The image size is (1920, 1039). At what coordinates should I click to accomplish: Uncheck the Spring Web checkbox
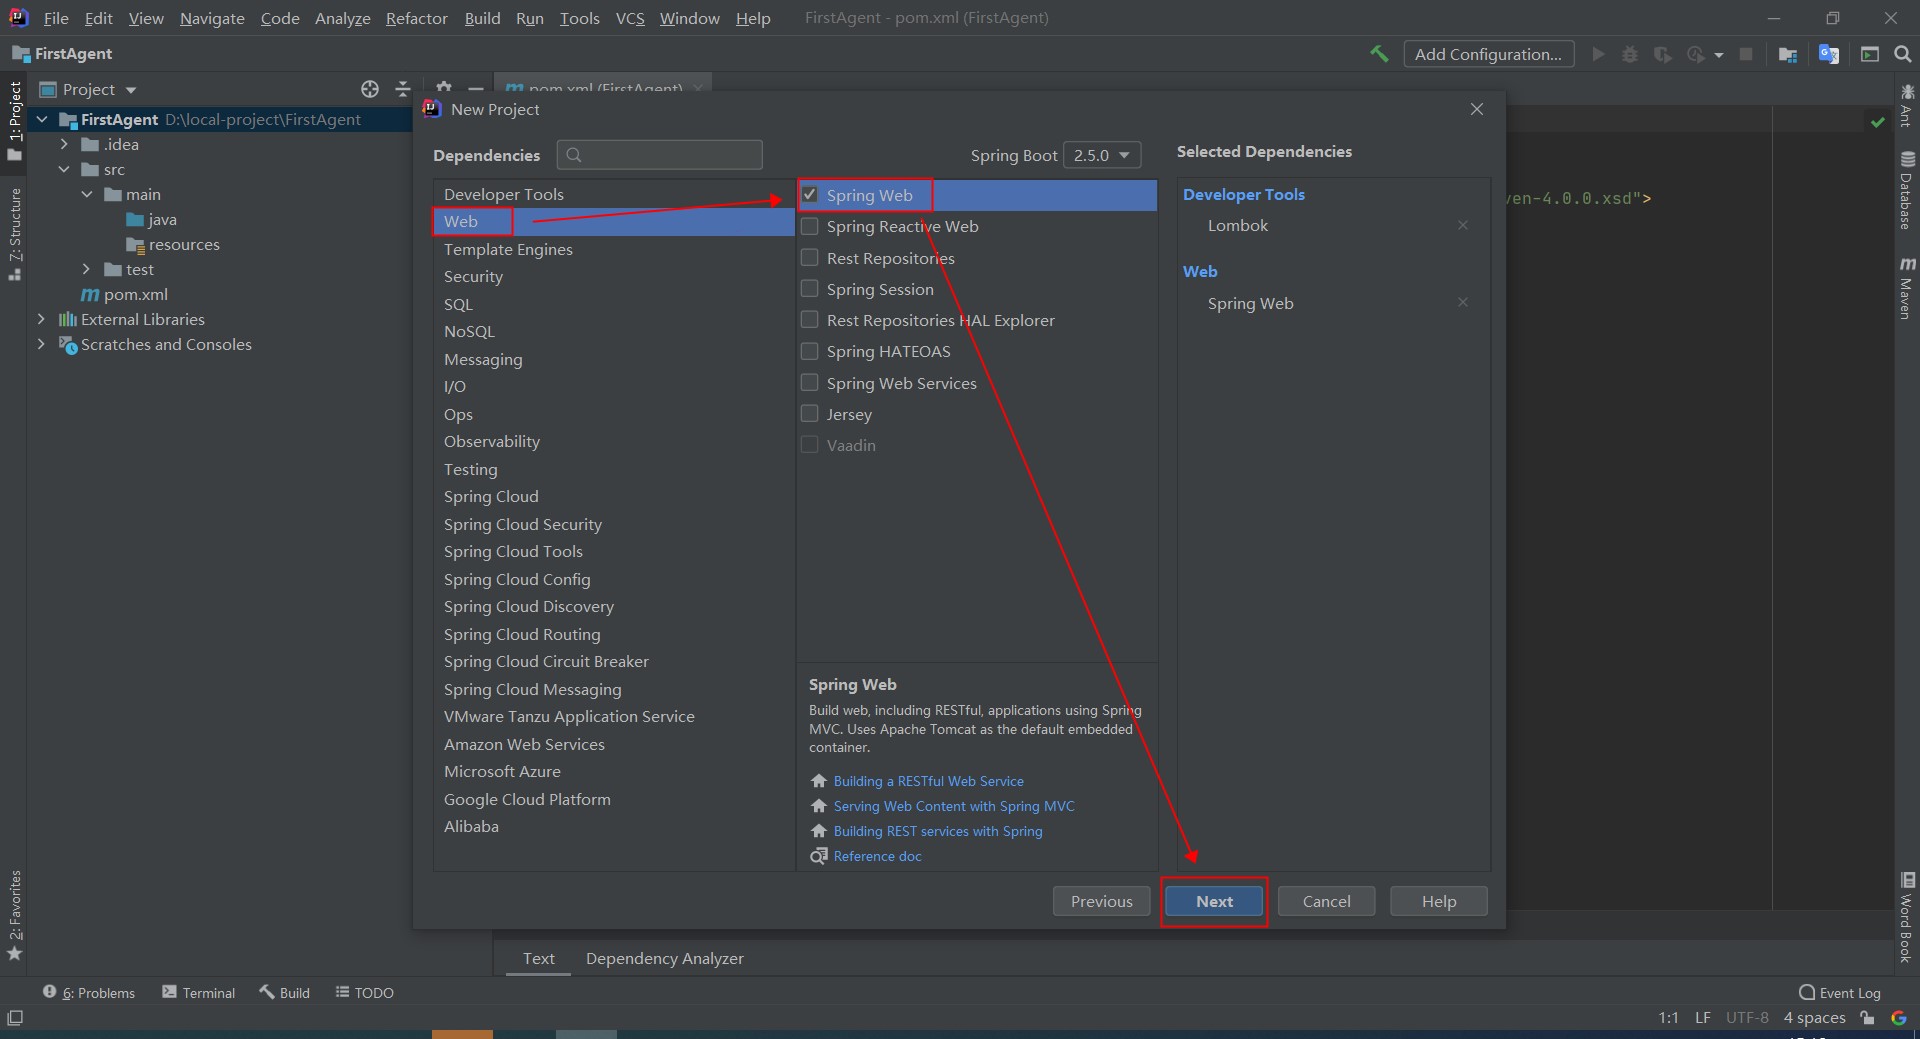point(810,195)
